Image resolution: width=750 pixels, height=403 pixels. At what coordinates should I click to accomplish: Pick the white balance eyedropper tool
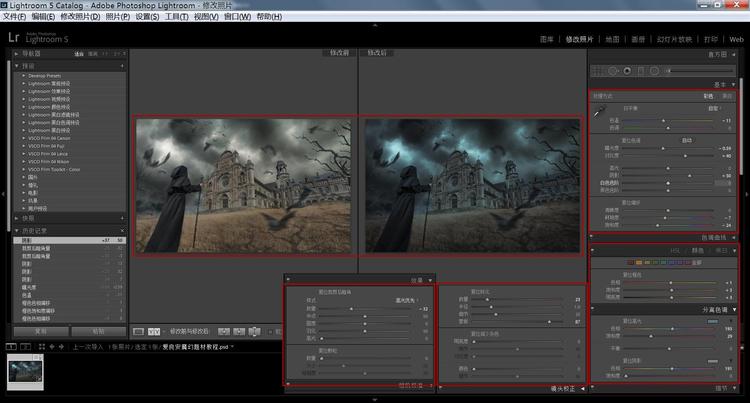click(x=598, y=113)
